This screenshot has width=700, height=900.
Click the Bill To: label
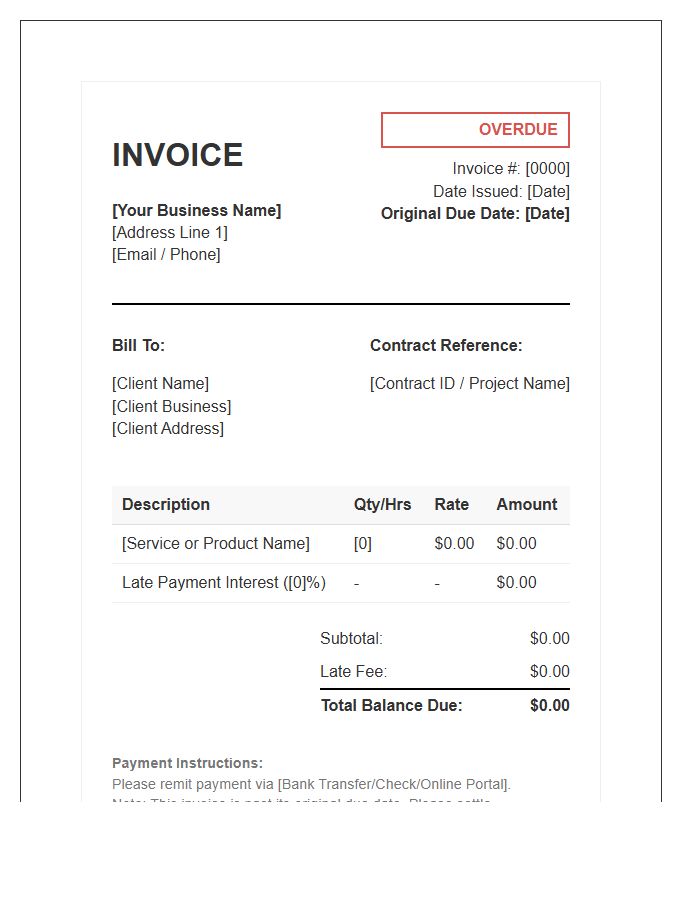click(x=138, y=346)
